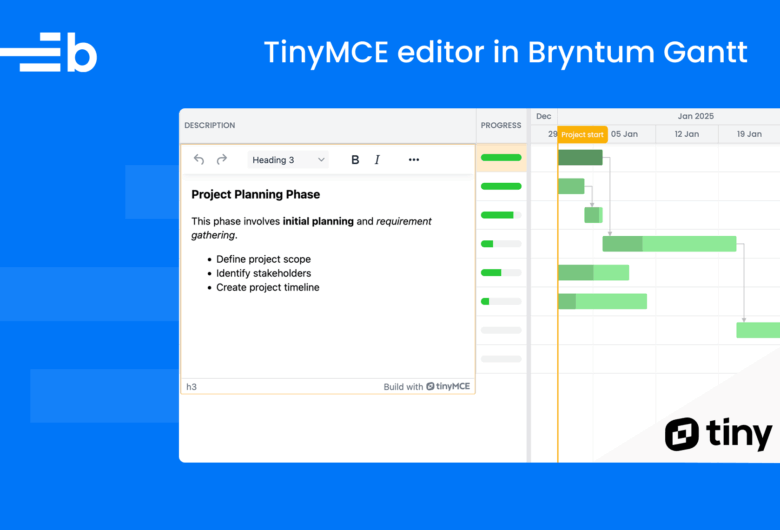Click the fifth row's half-filled progress bar

coord(501,273)
